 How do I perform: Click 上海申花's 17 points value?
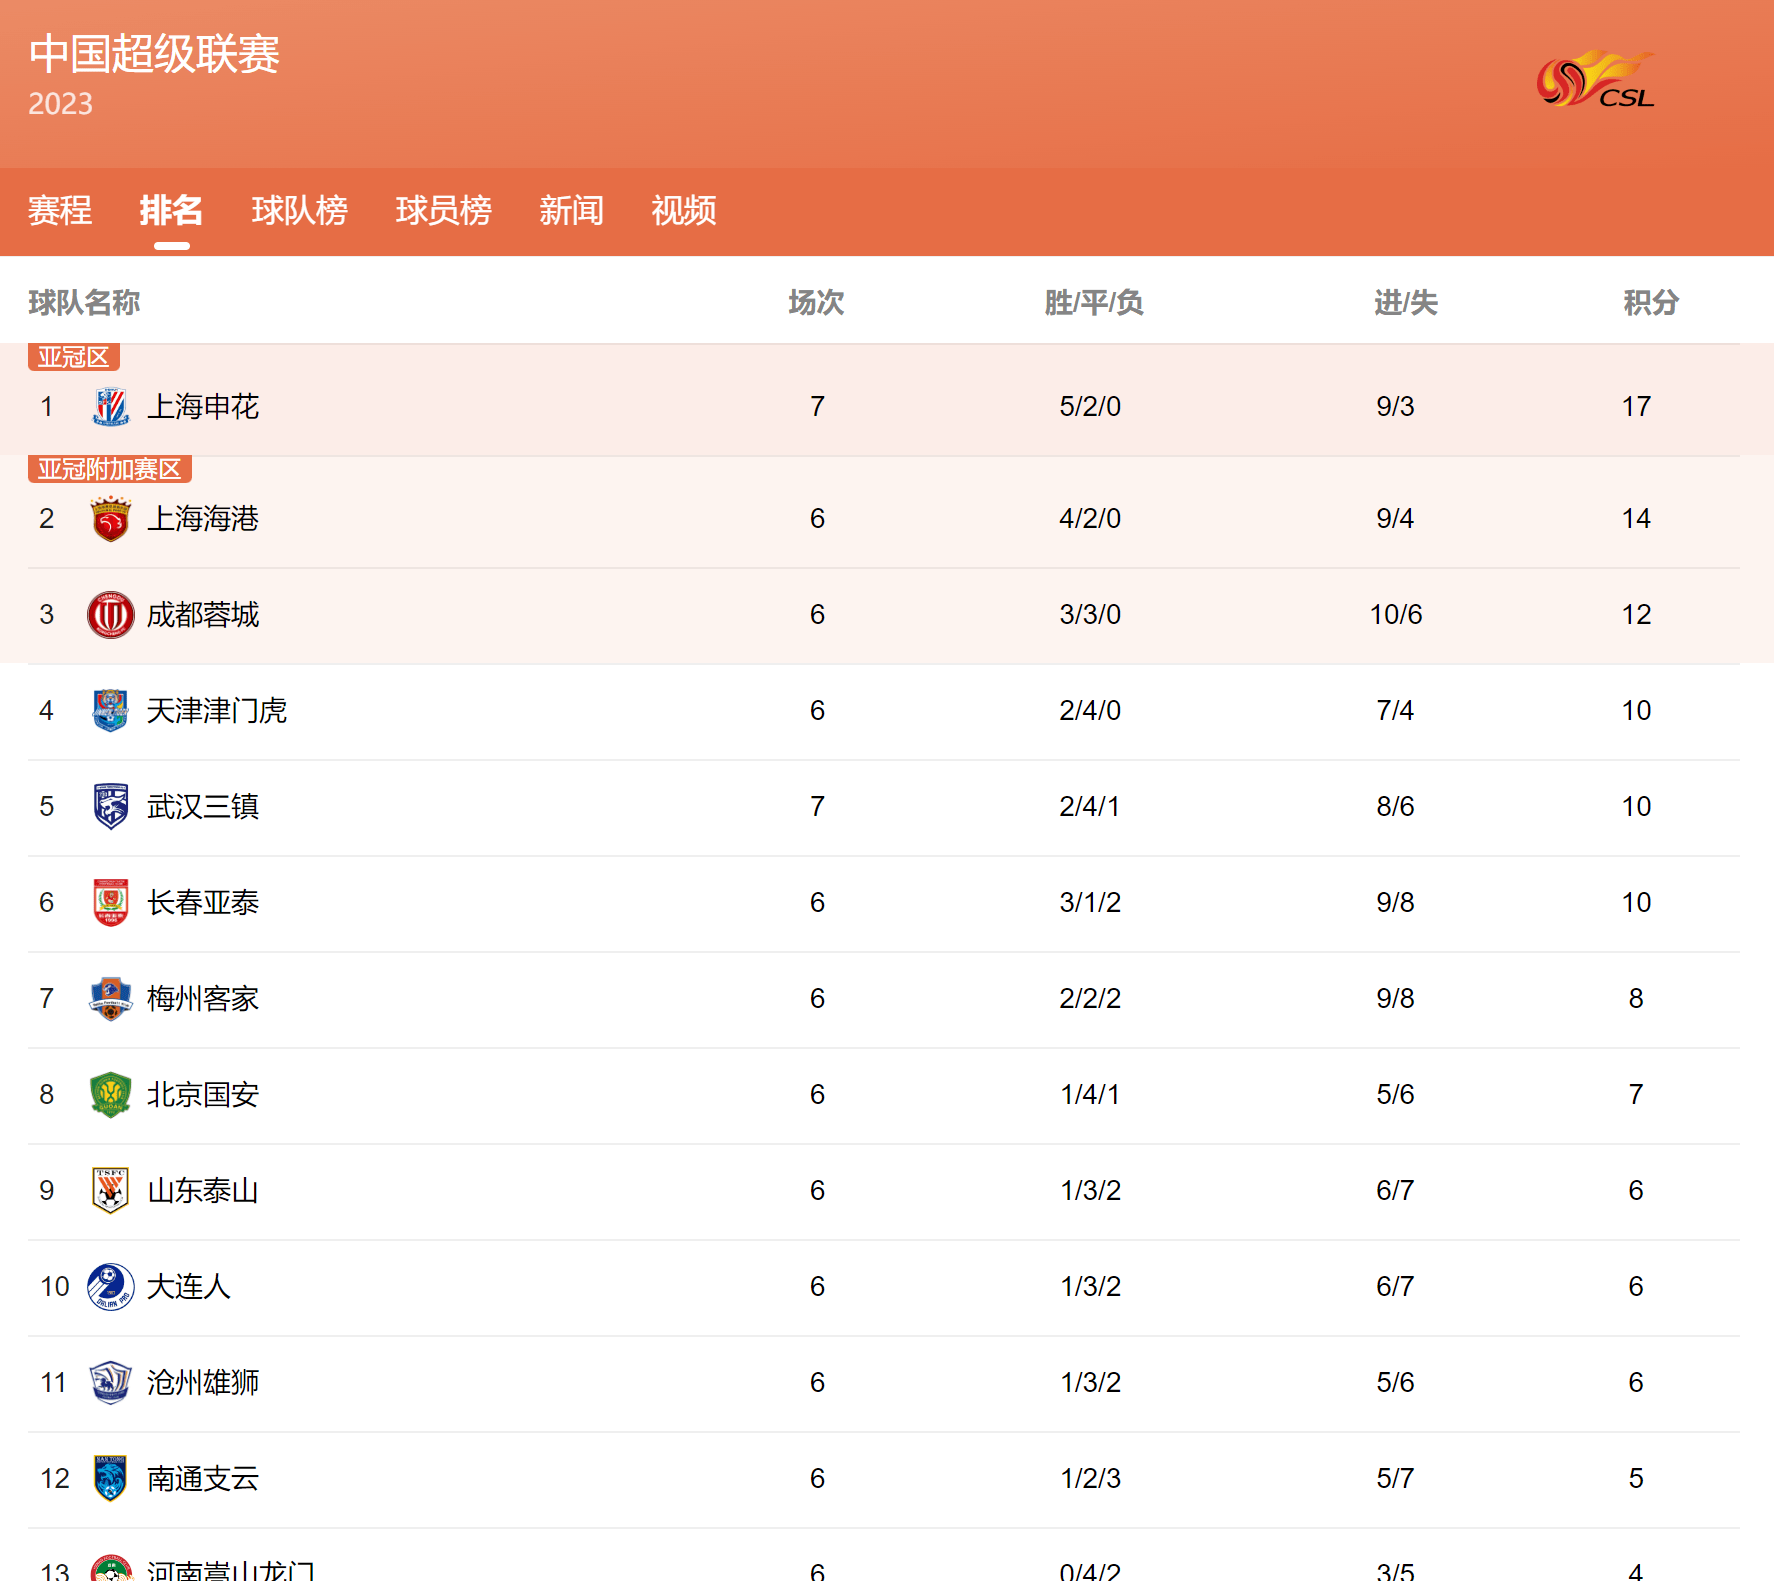(1636, 407)
